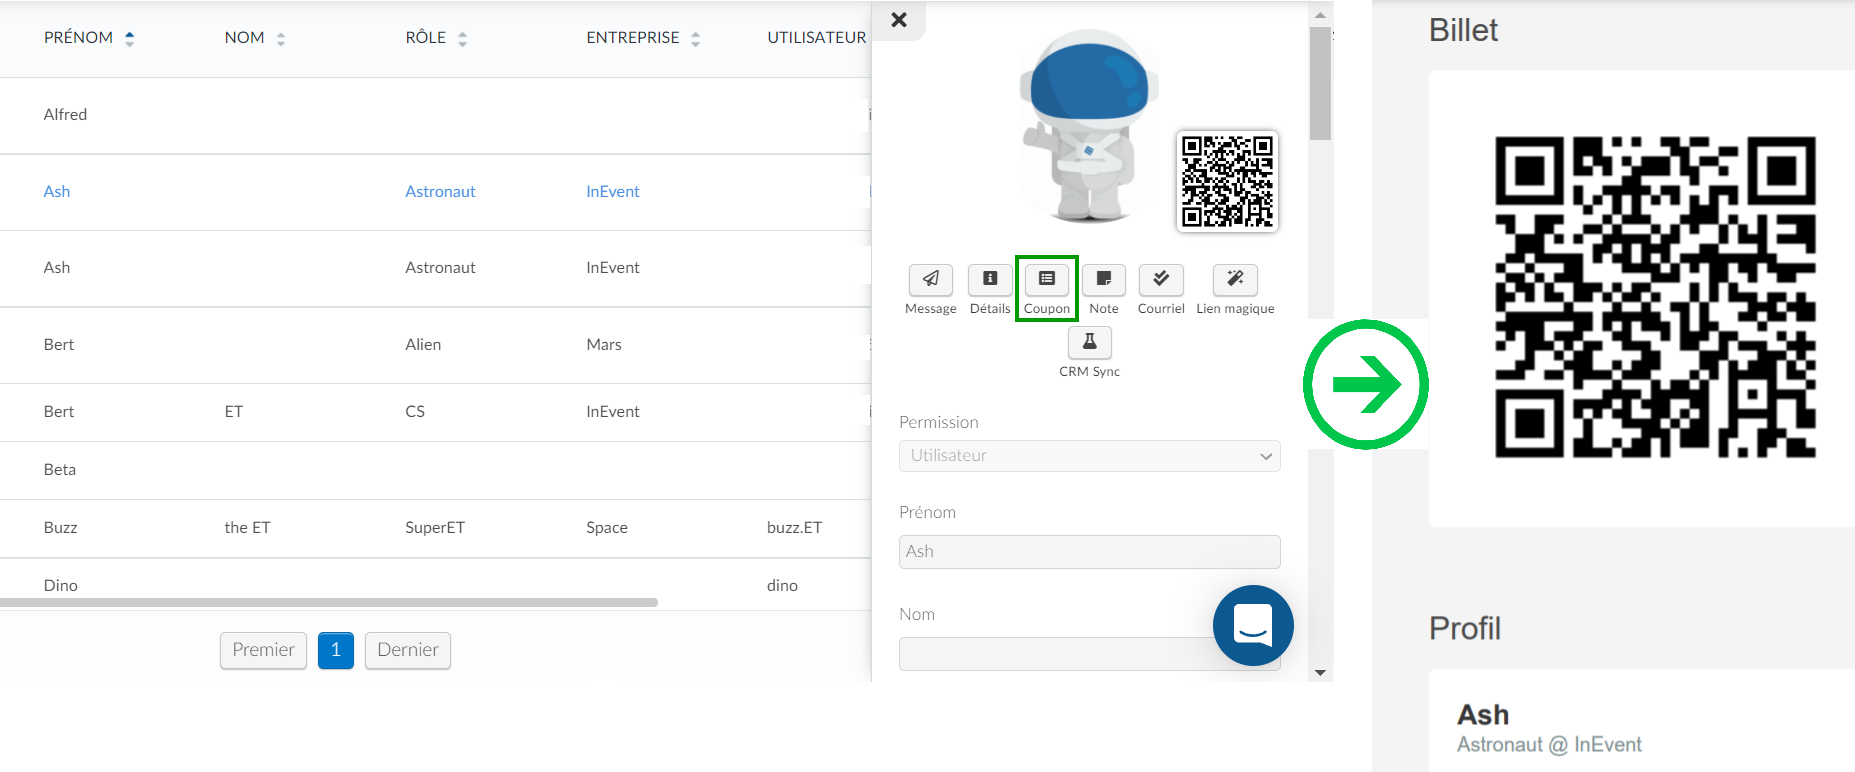Select the Beta row
The image size is (1855, 772).
(x=435, y=470)
